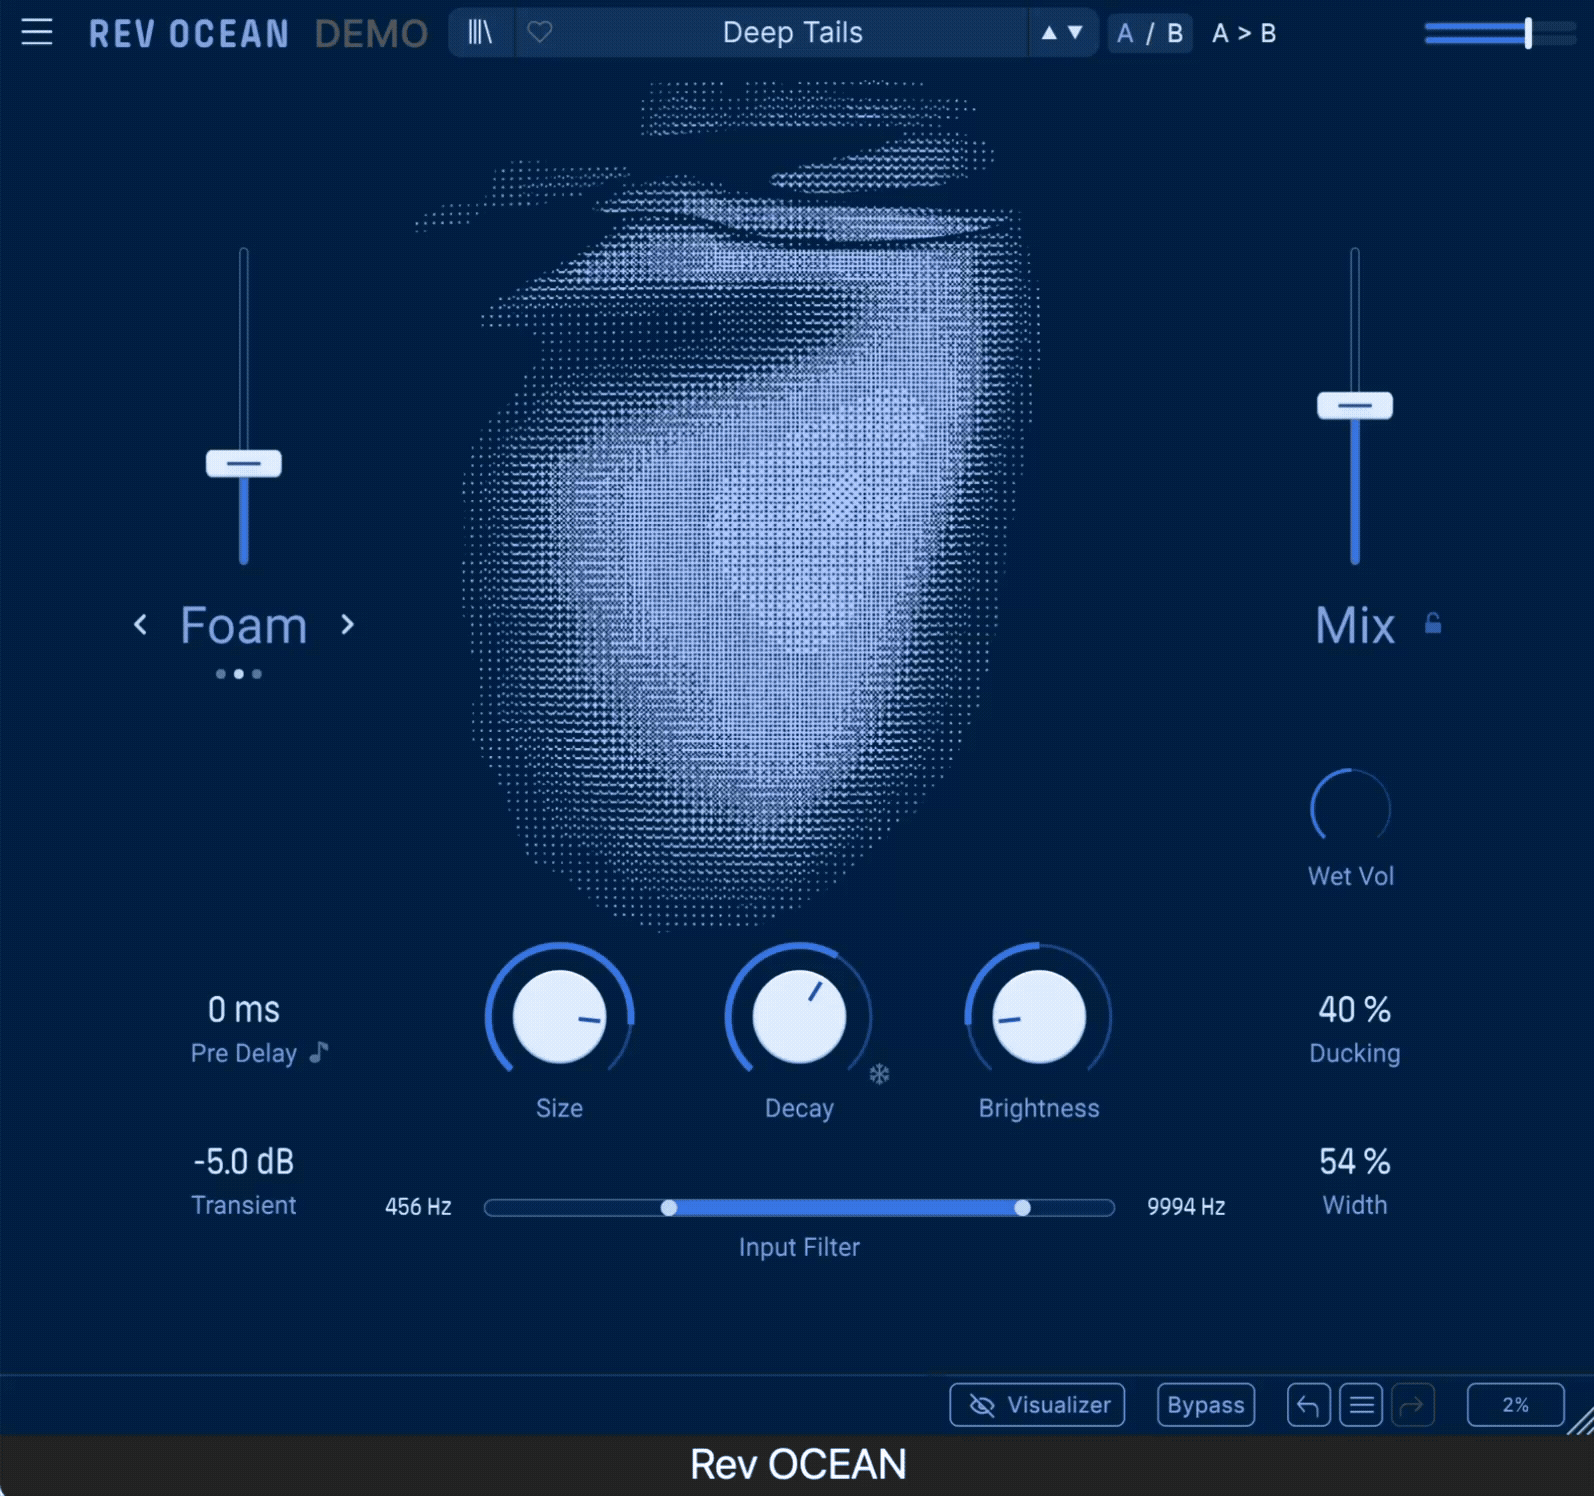1594x1496 pixels.
Task: Click the Mix vertical slider handle
Action: click(1355, 406)
